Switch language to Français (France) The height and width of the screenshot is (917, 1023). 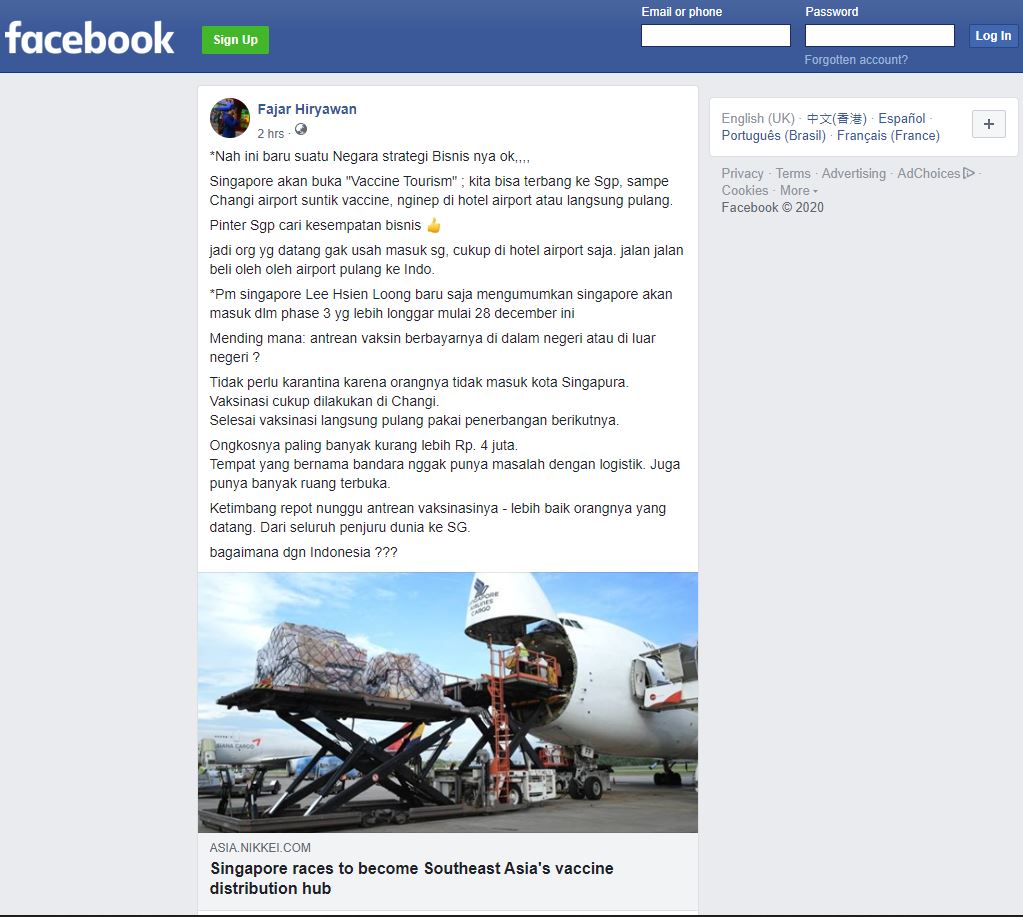click(889, 136)
